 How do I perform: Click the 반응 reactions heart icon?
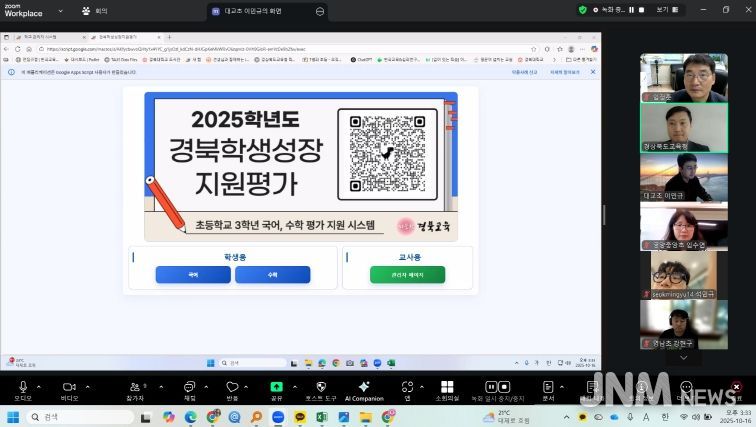[x=232, y=386]
